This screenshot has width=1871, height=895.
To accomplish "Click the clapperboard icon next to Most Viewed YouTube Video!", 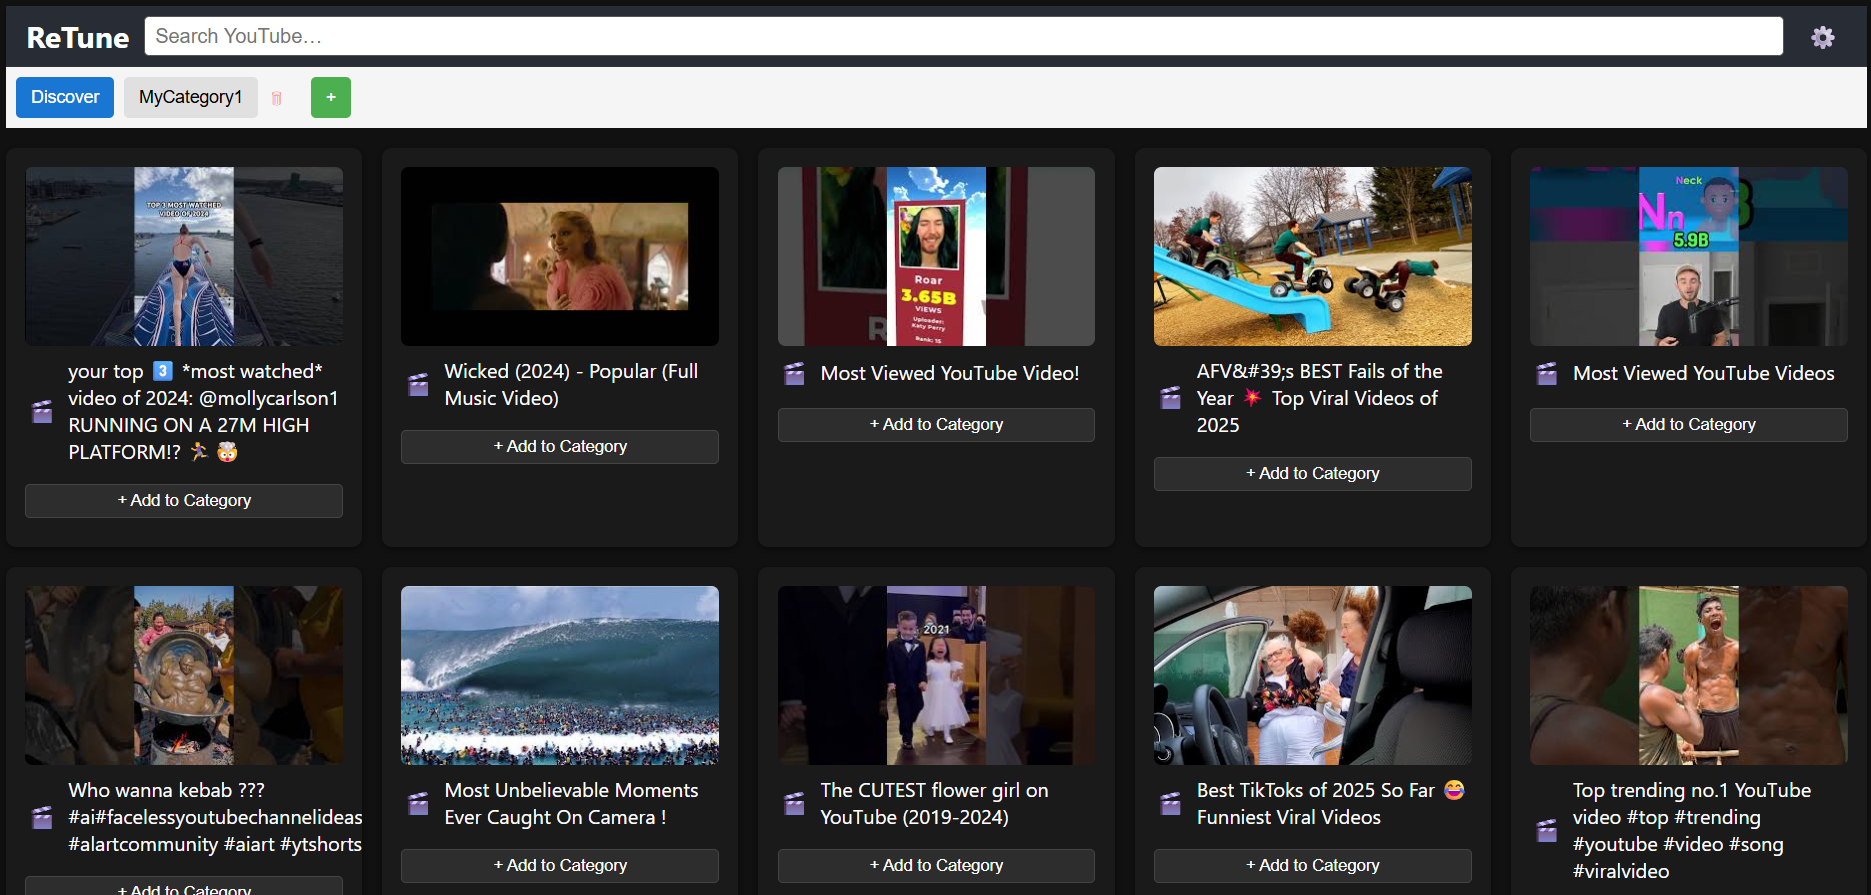I will [794, 374].
